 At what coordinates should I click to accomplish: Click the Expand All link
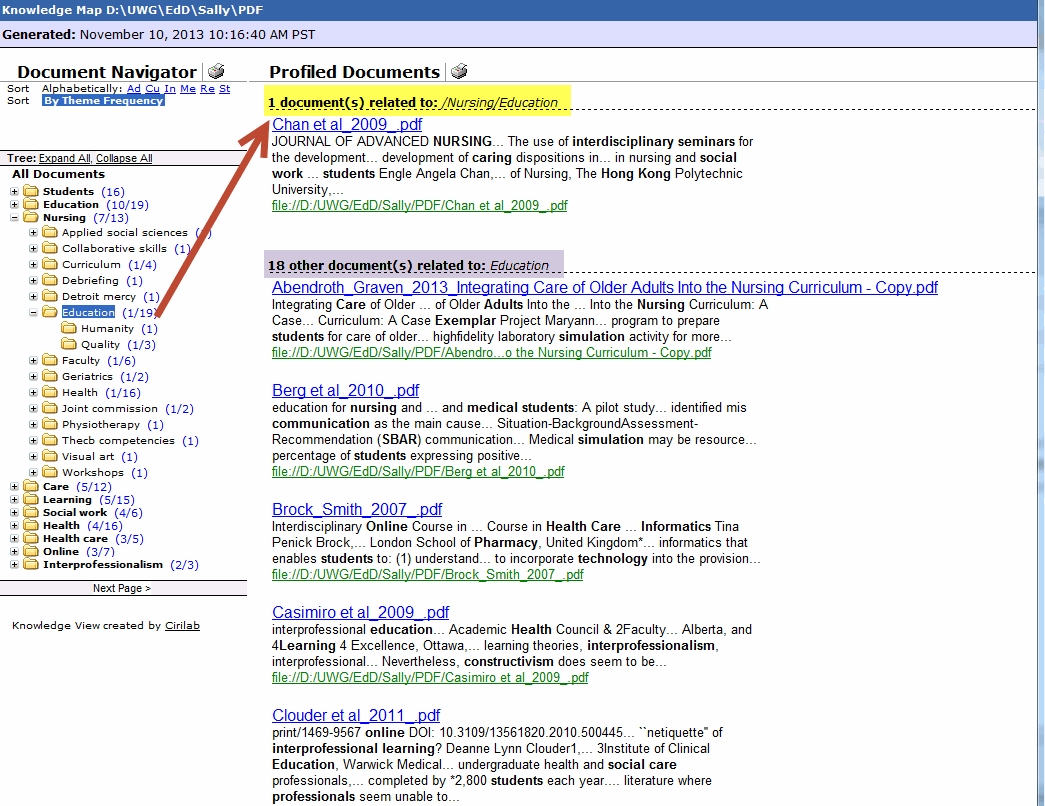coord(64,159)
